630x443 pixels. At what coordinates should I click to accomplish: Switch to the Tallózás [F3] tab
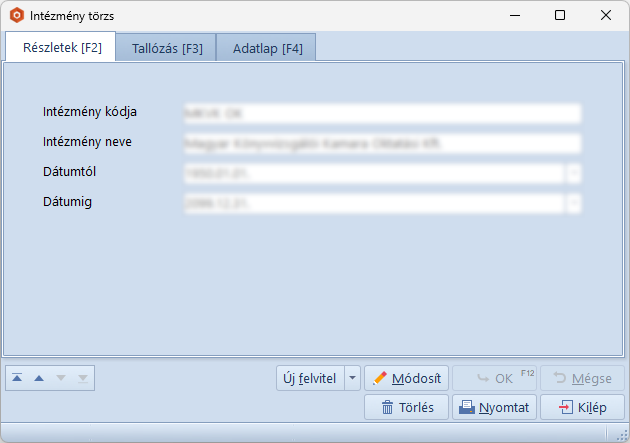coord(167,48)
